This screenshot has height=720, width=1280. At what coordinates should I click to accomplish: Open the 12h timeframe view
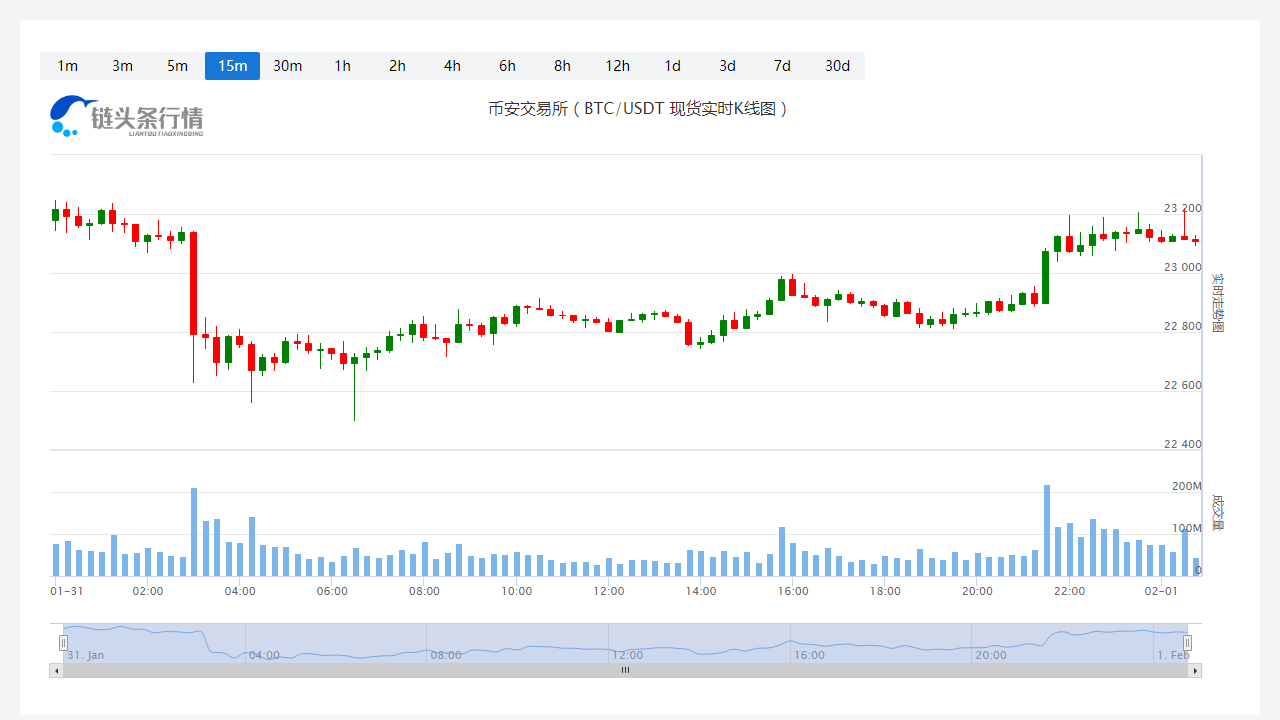(x=617, y=66)
